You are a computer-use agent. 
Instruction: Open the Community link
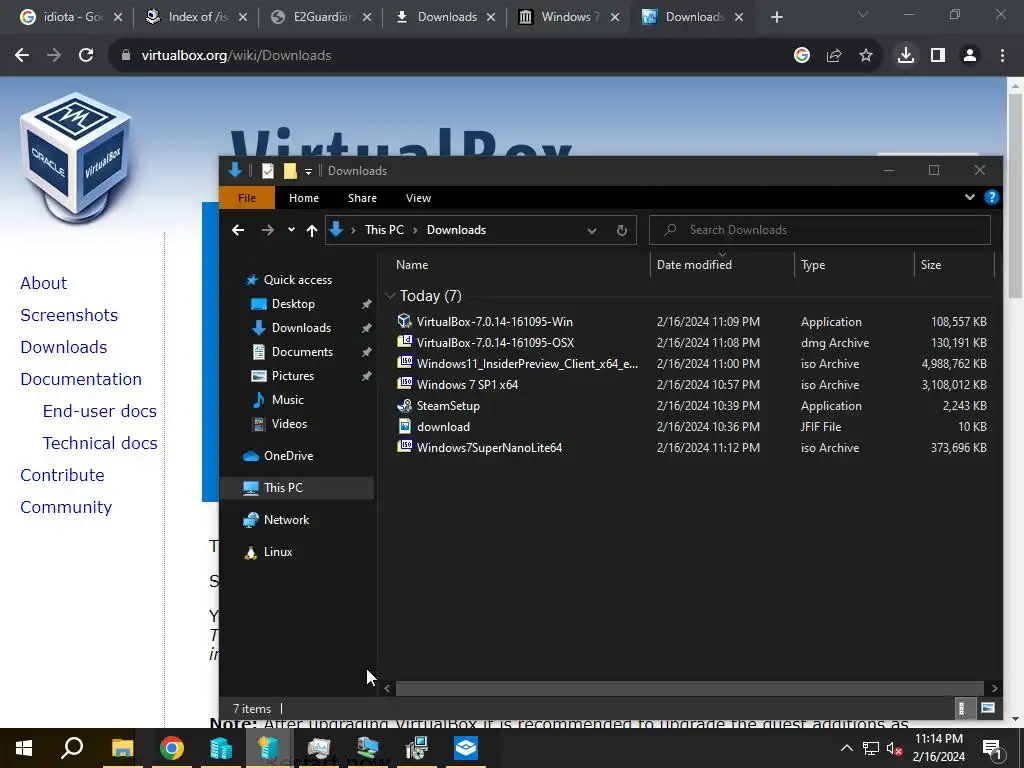point(66,507)
